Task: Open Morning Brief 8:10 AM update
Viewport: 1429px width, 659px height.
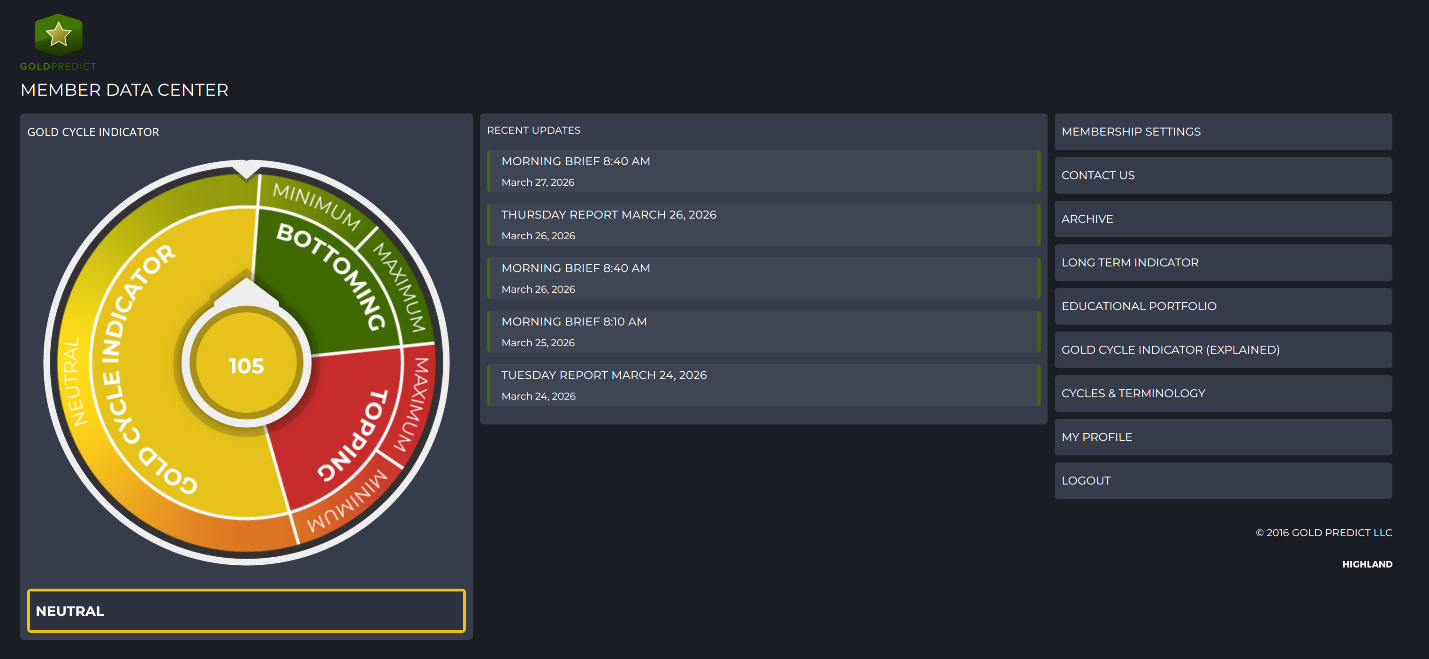Action: pyautogui.click(x=764, y=332)
